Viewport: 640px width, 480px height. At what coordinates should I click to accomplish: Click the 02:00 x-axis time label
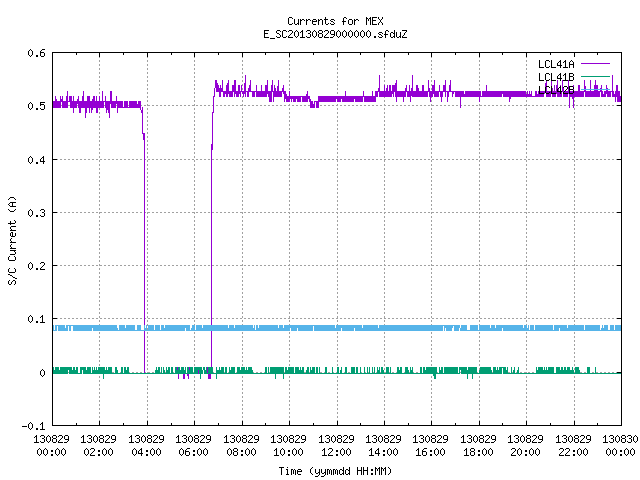coord(98,452)
